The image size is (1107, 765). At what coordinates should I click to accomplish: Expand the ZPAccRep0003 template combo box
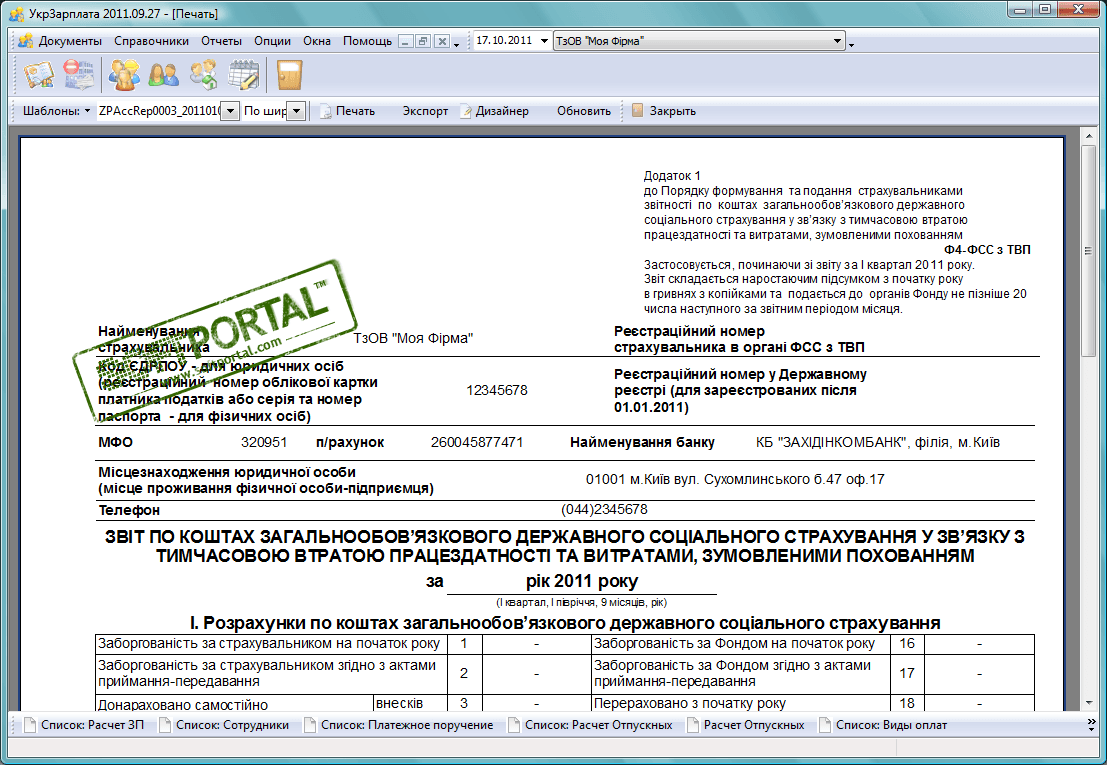[x=230, y=111]
